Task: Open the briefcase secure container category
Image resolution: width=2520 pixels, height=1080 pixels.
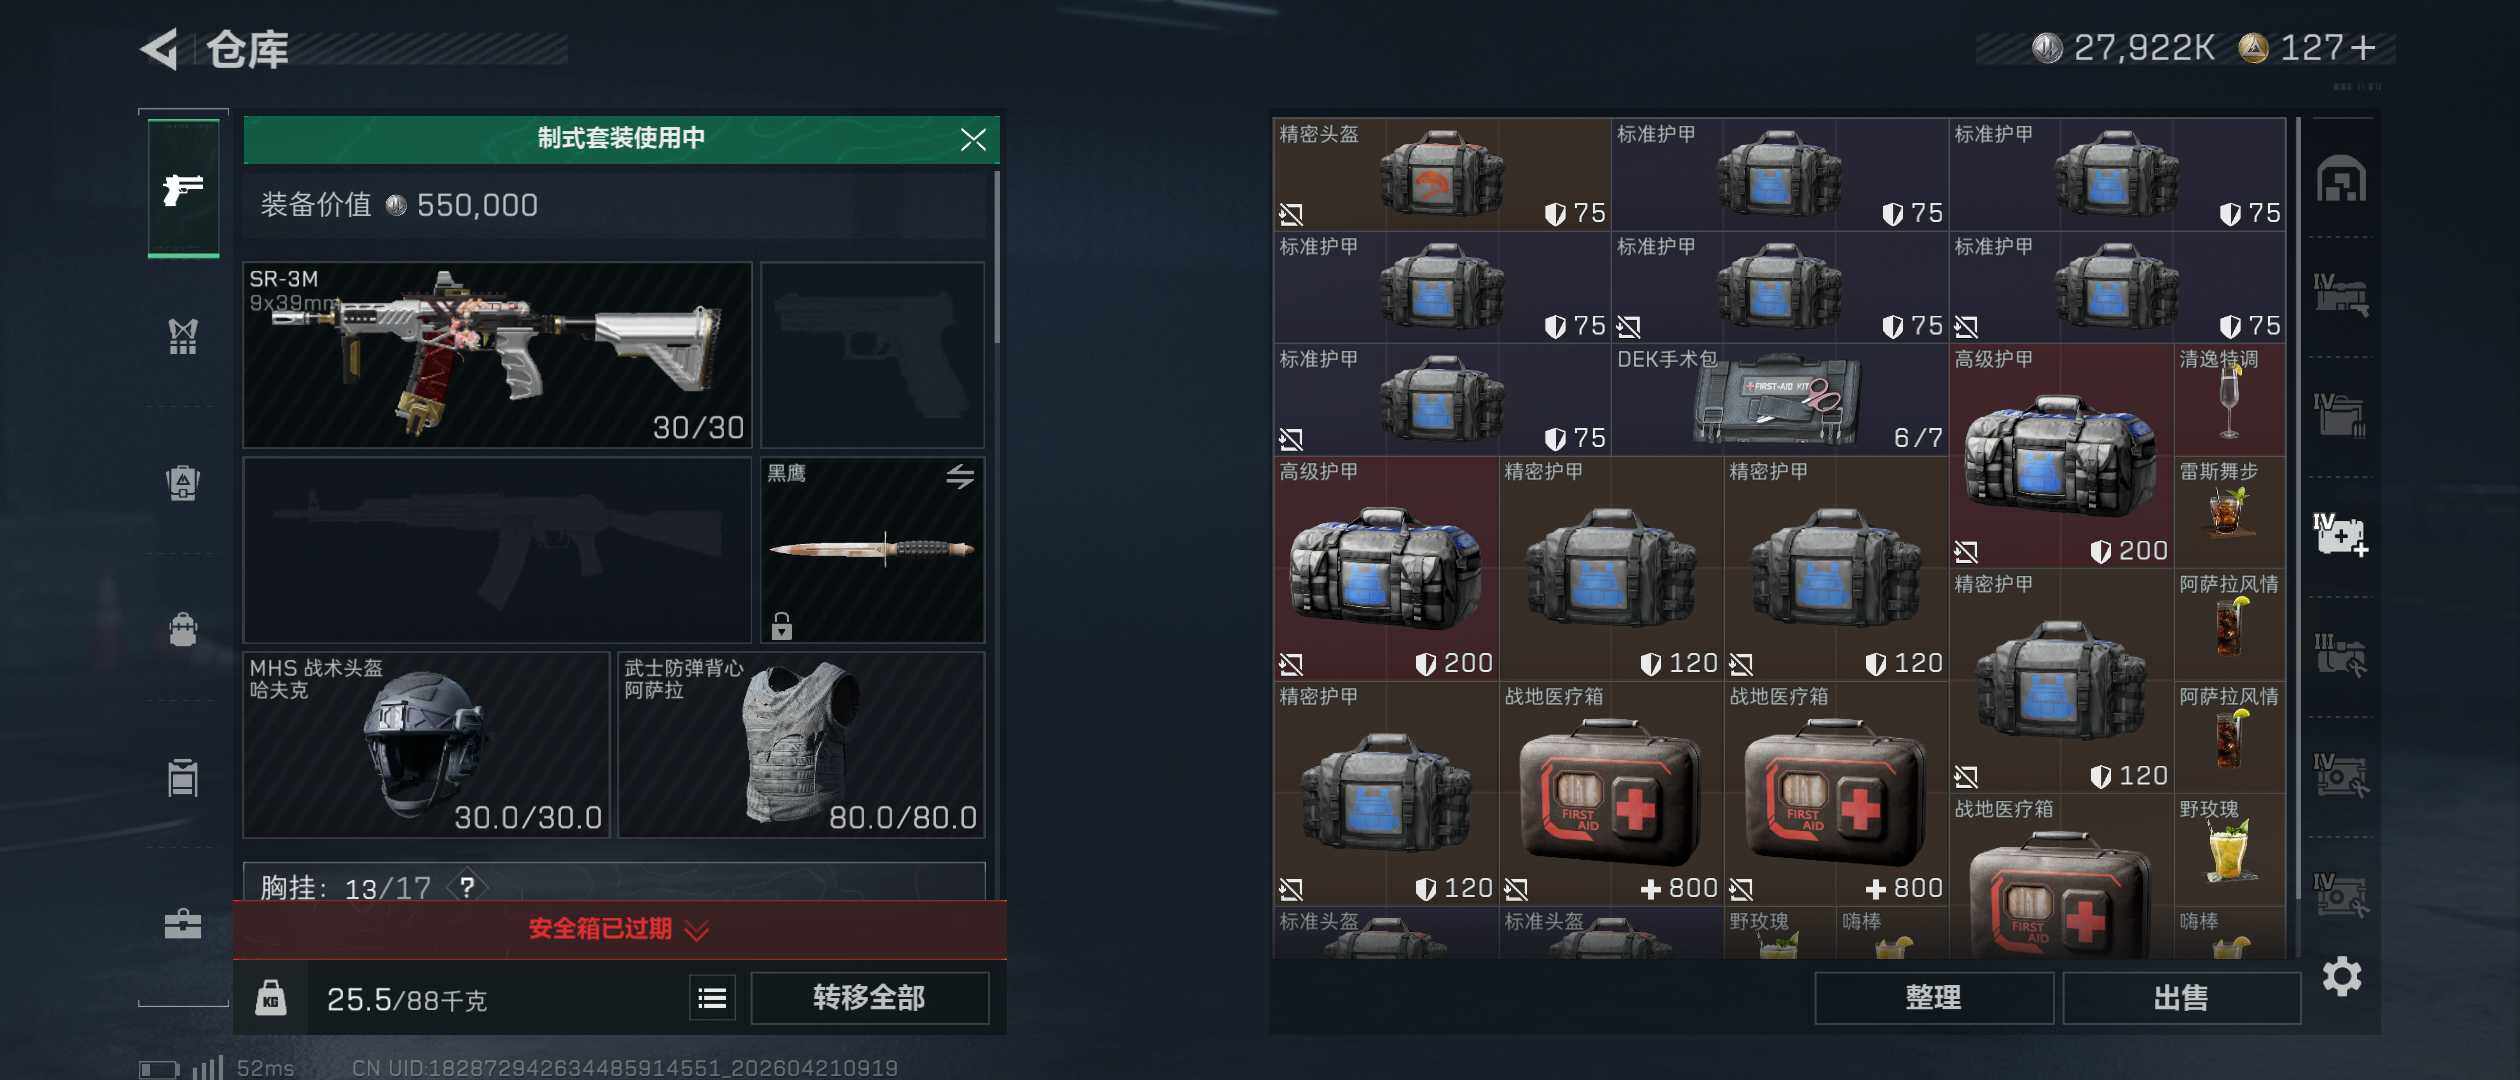Action: (x=183, y=923)
